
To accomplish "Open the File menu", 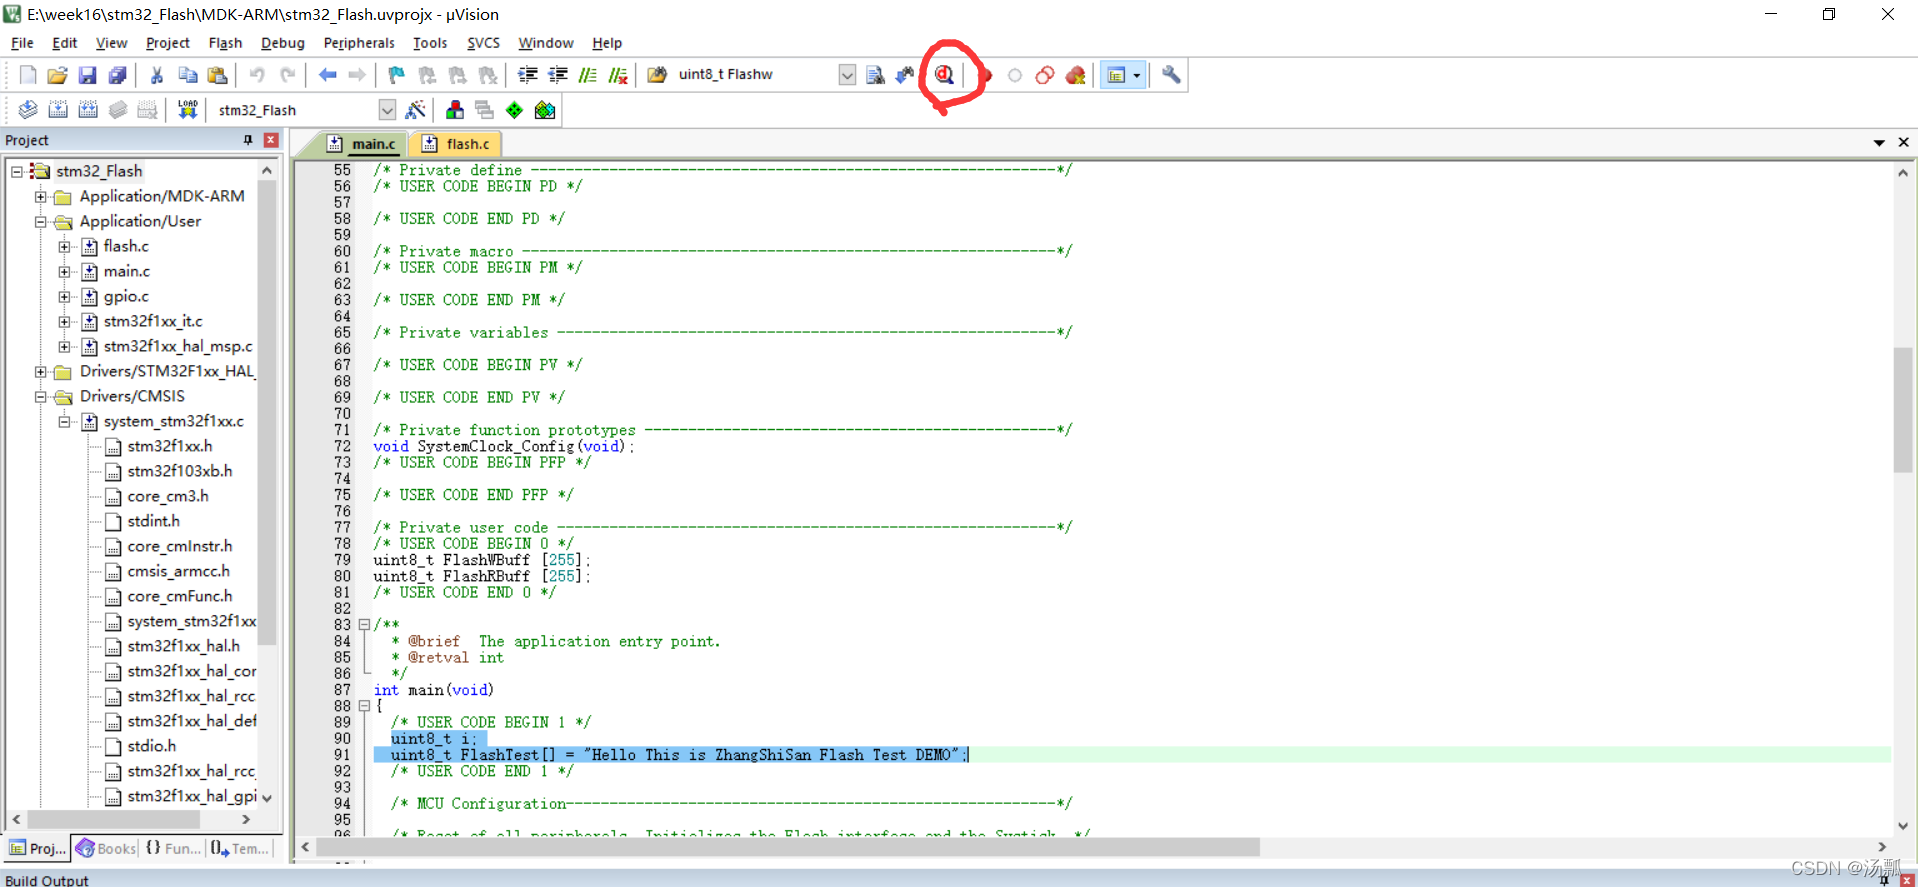I will tap(22, 43).
